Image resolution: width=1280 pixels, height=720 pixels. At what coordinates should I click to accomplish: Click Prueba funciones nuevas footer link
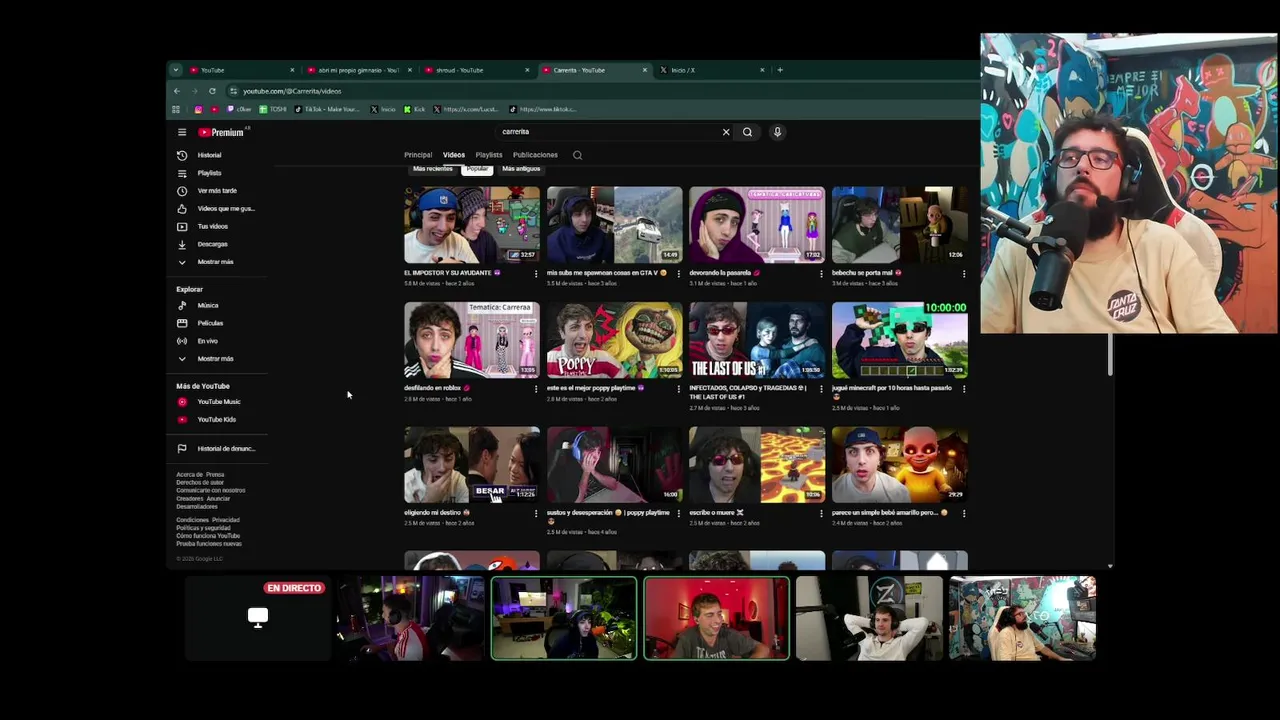coord(209,544)
